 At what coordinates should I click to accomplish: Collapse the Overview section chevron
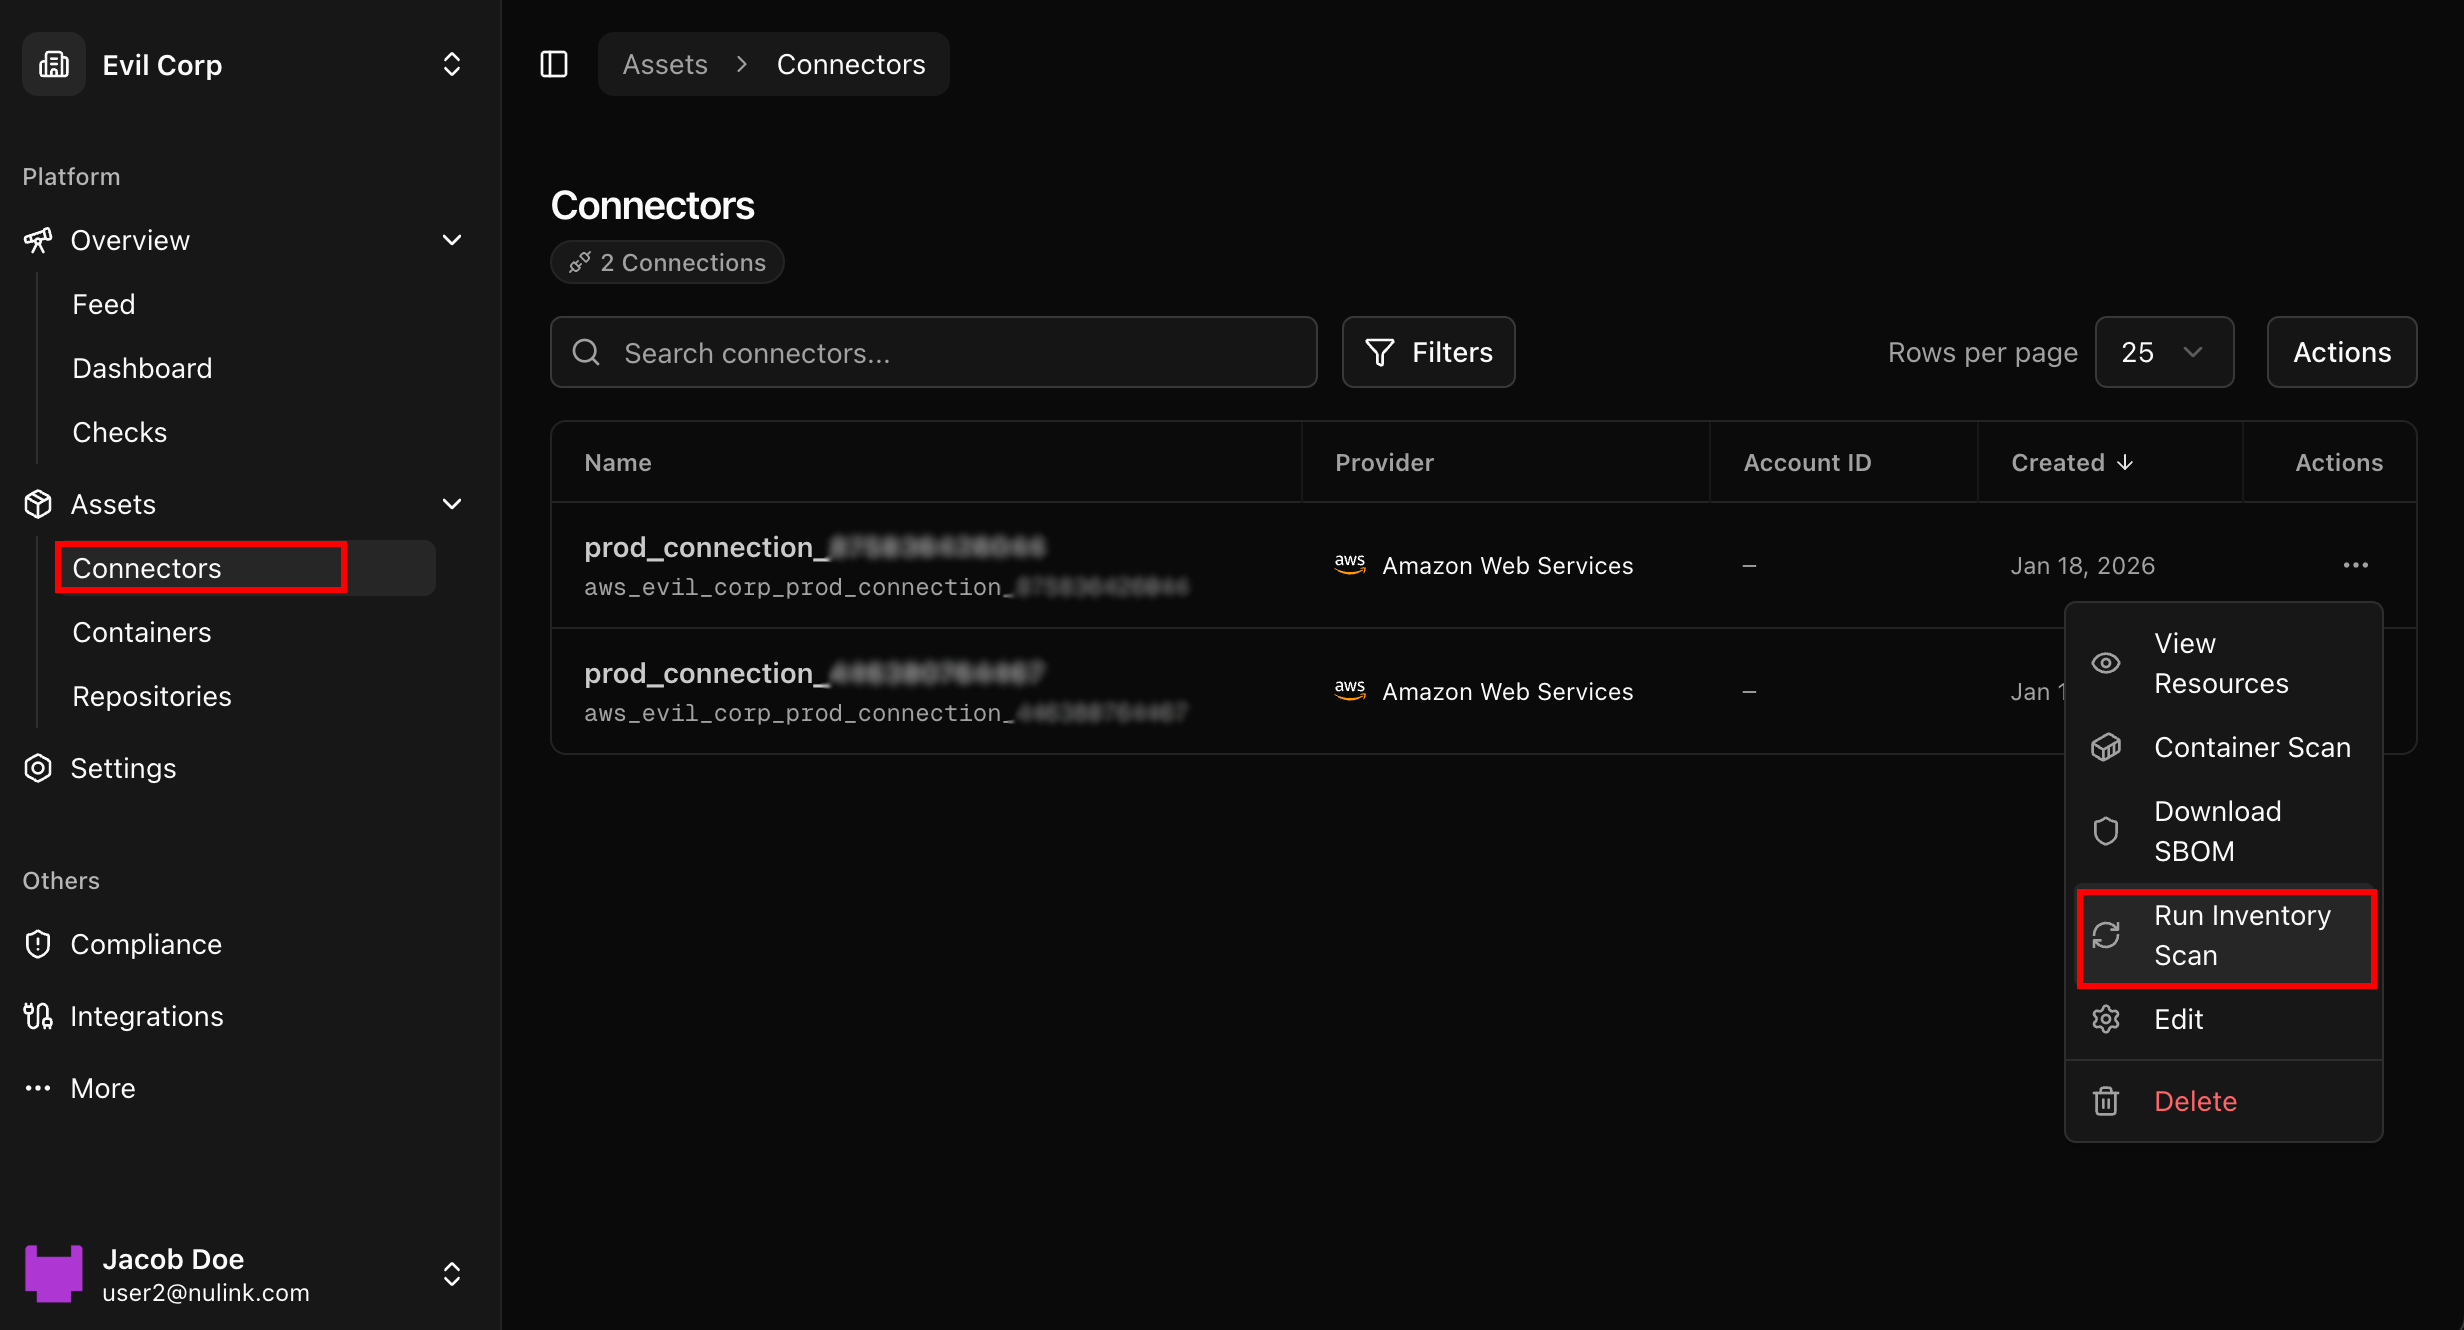(x=452, y=240)
